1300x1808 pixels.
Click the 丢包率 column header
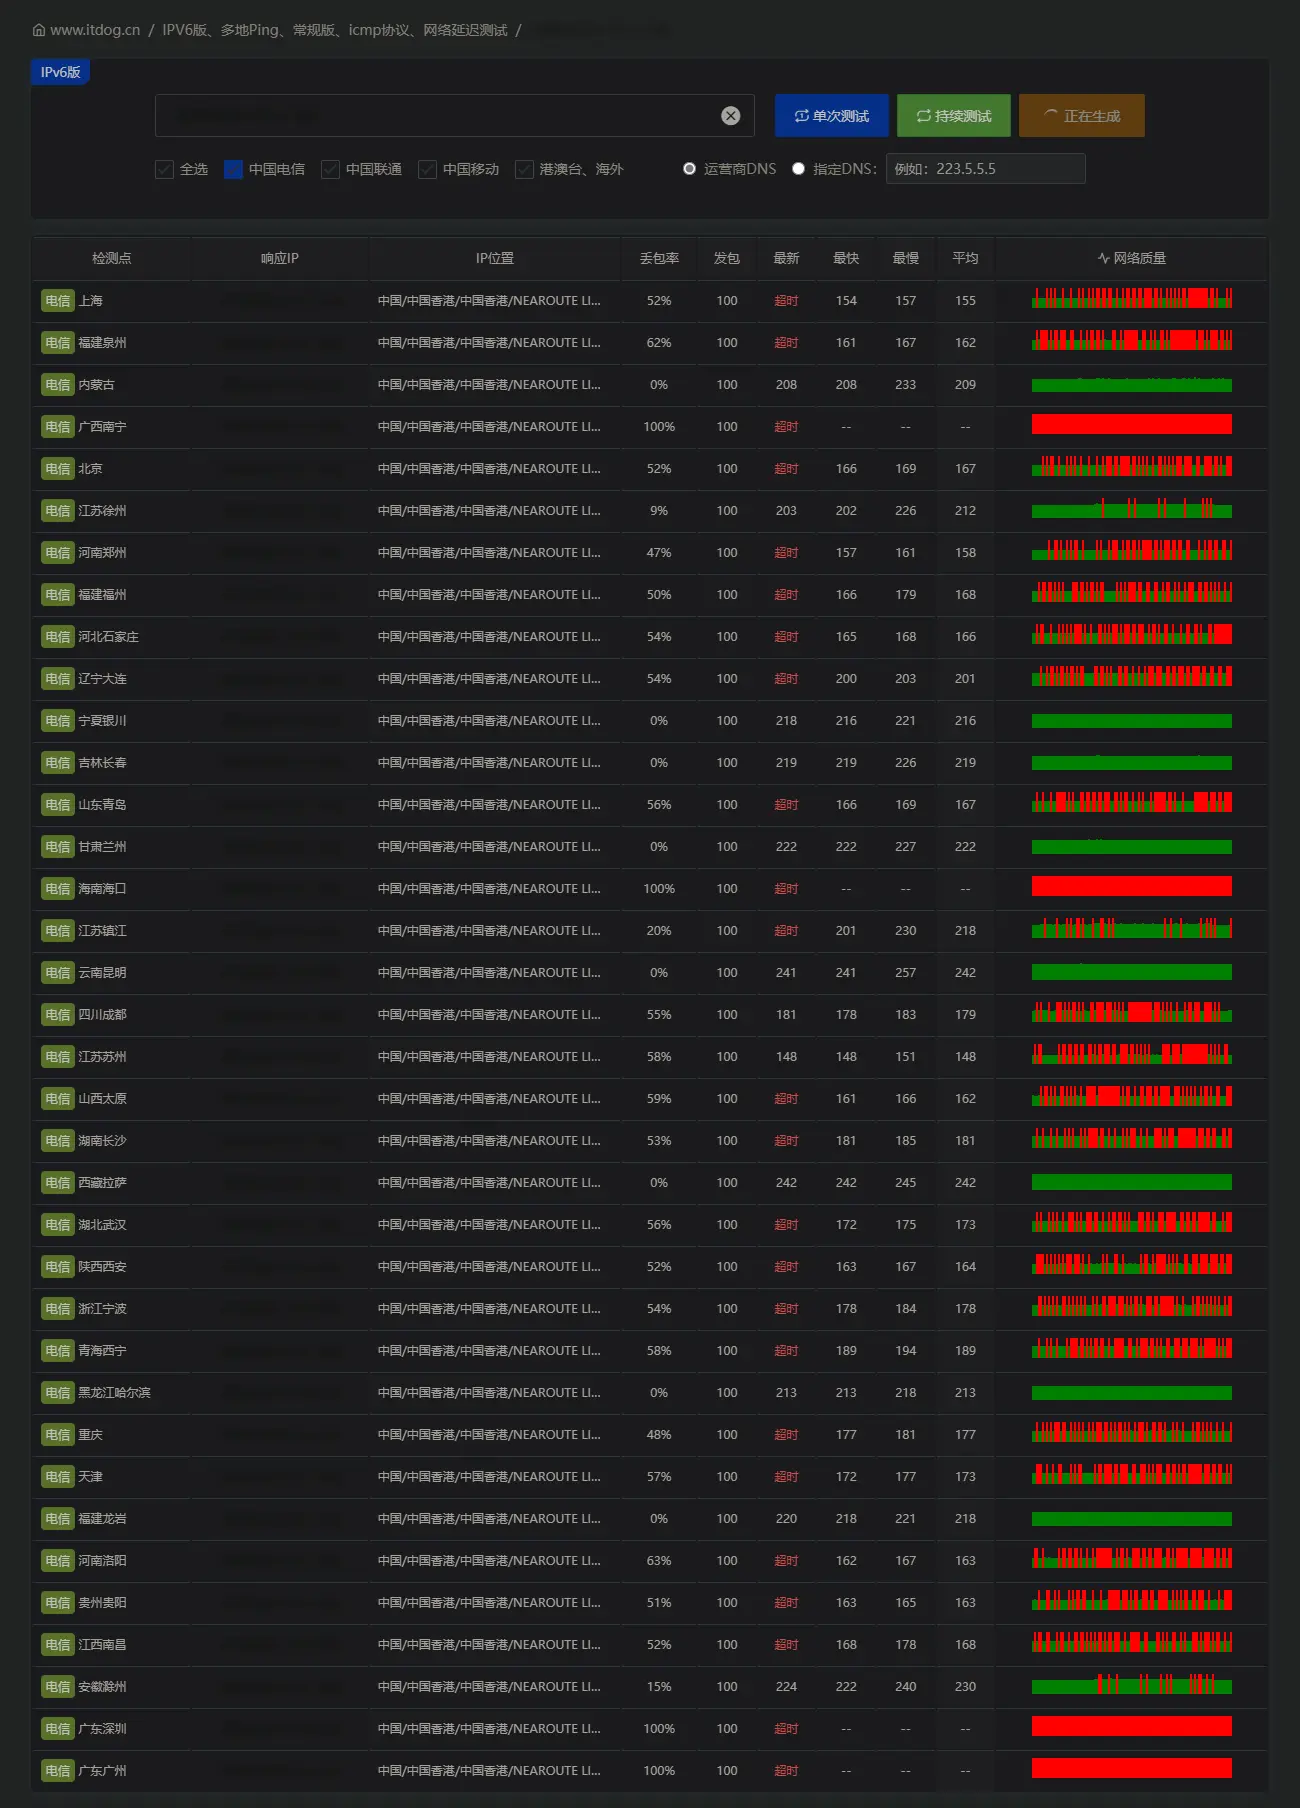click(x=659, y=258)
